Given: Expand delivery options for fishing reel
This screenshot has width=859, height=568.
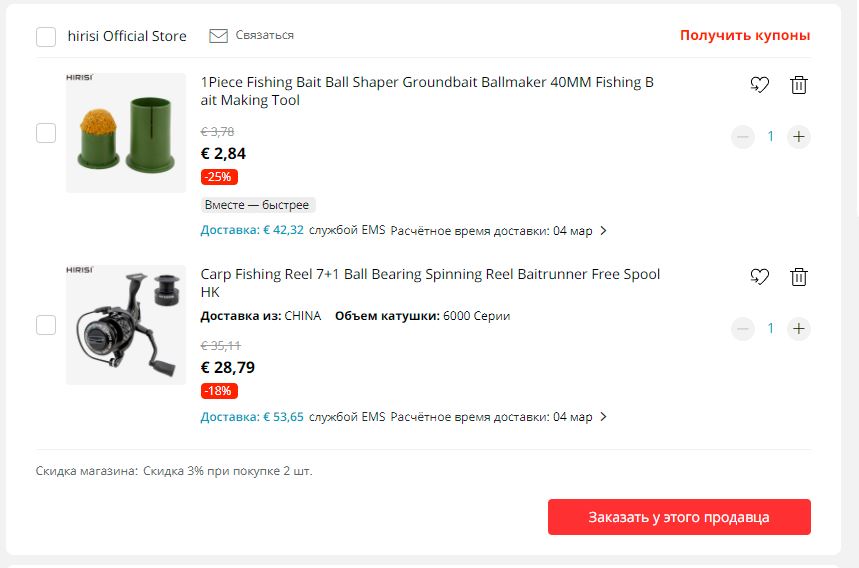Looking at the screenshot, I should click(603, 417).
